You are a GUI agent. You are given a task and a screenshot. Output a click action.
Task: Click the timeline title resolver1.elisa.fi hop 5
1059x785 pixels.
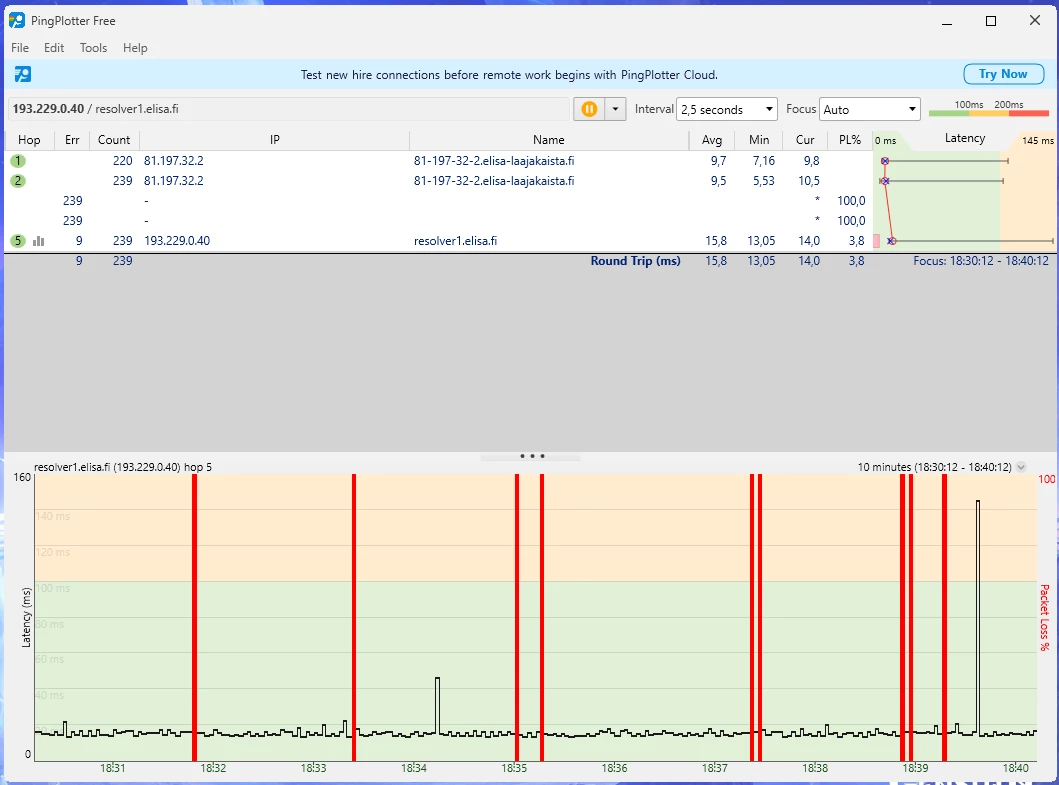coord(123,467)
